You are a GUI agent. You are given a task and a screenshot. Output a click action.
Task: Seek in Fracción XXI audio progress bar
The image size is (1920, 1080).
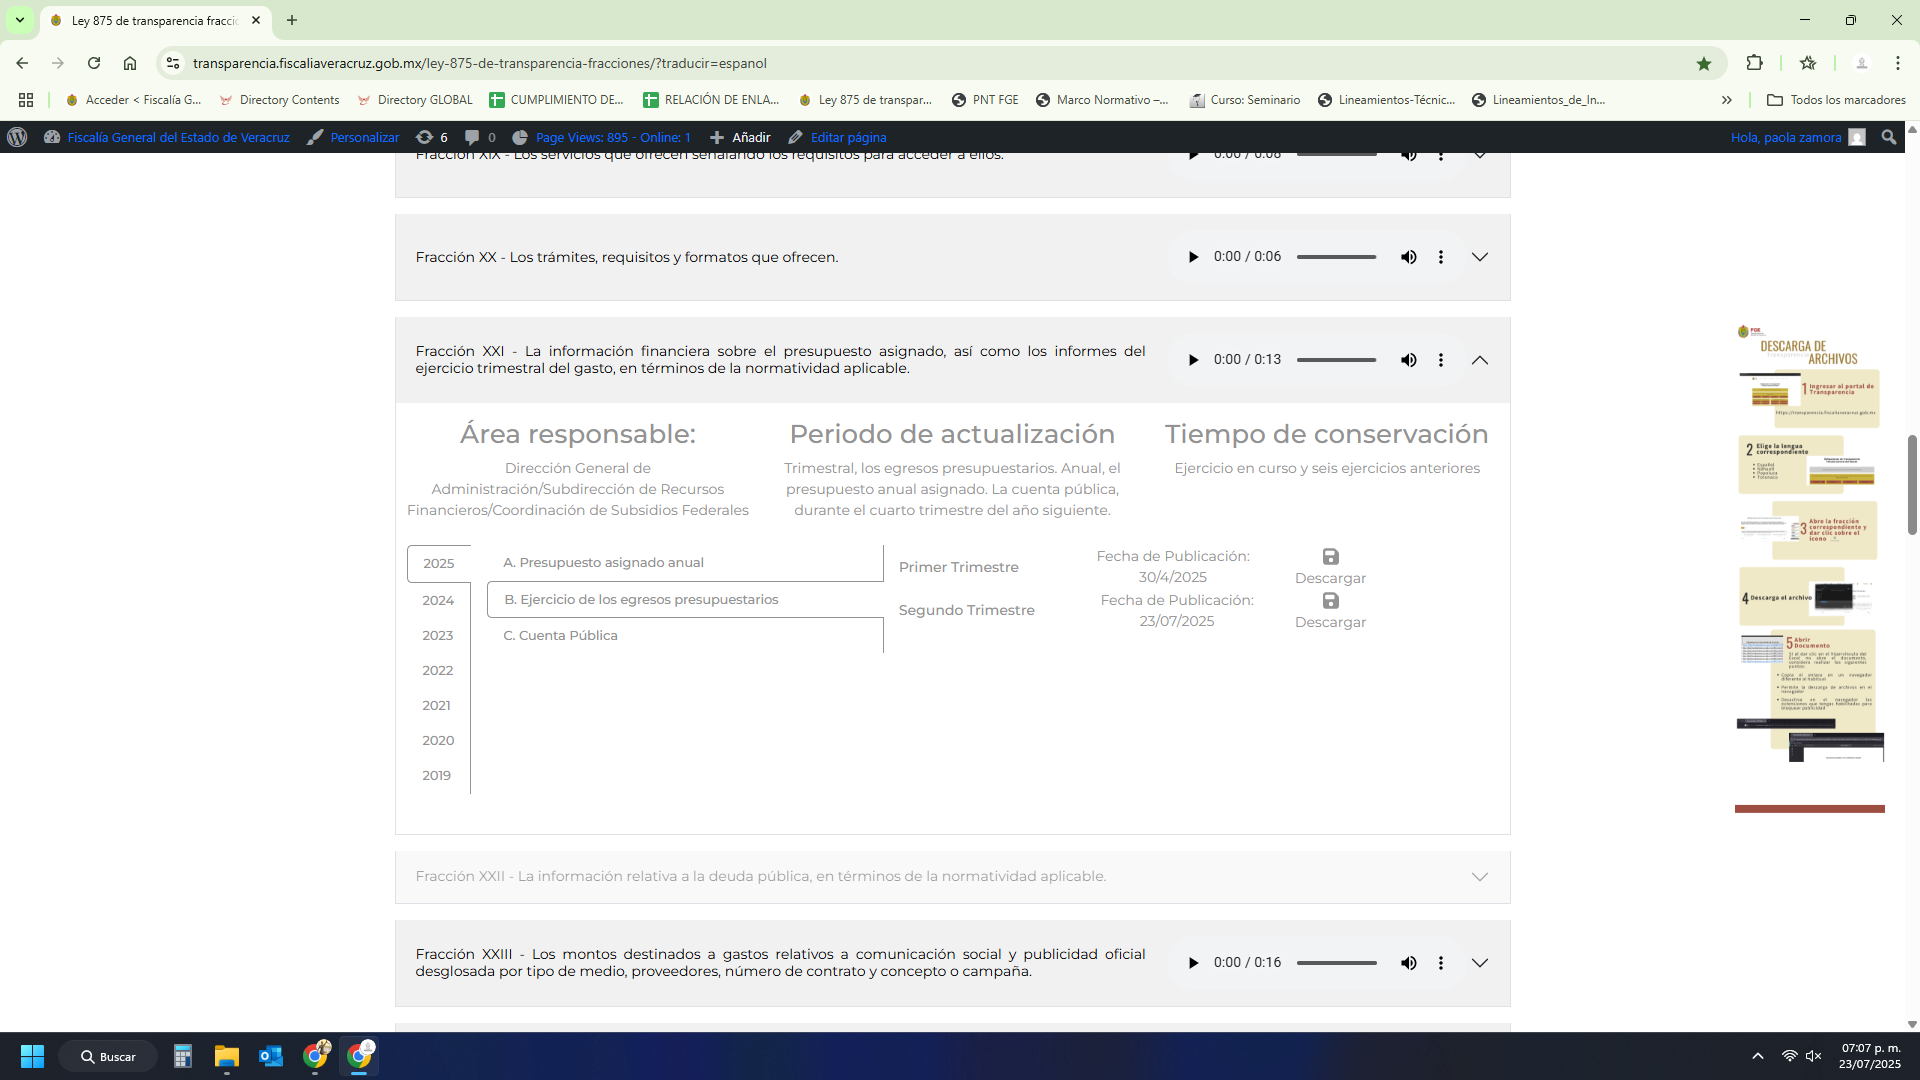pos(1336,360)
